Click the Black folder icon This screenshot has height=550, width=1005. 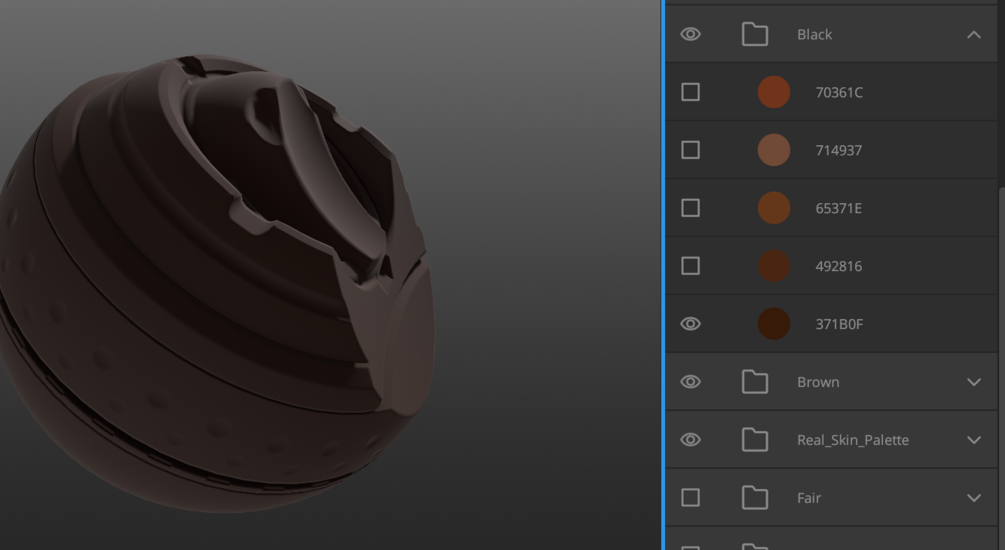tap(754, 34)
